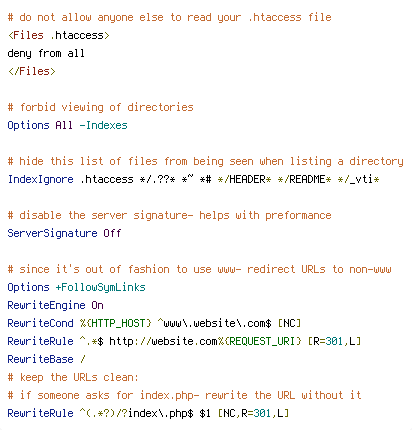
Task: Click the 'http://website.com' URL text
Action: 163,341
